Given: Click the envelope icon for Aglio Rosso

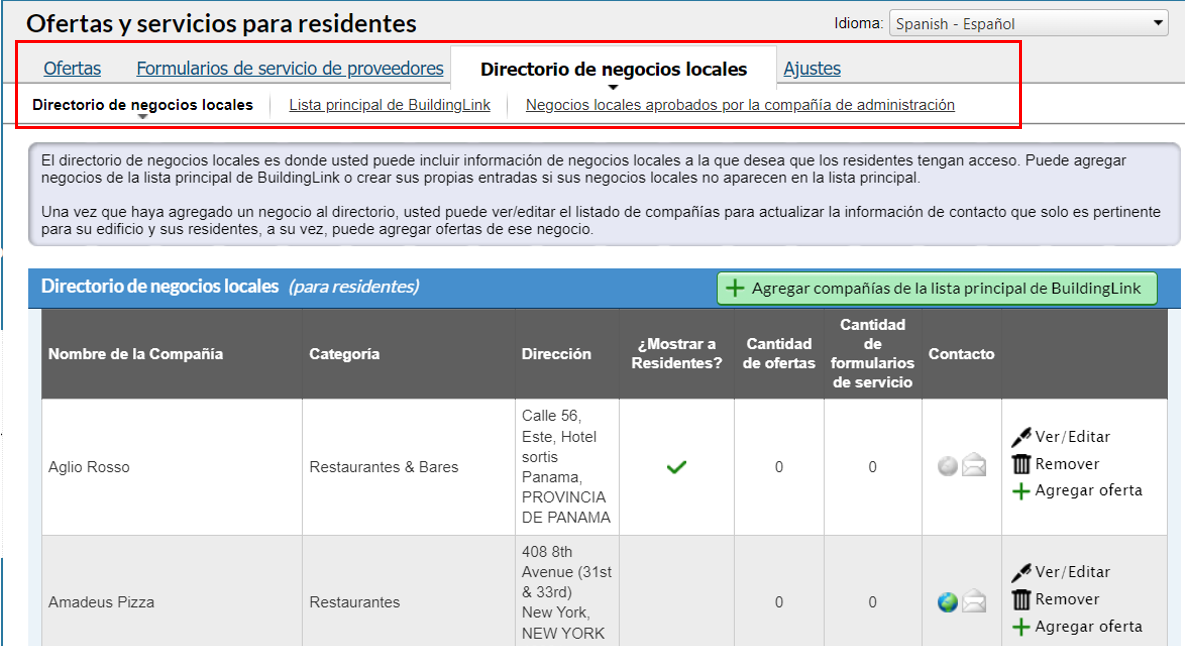Looking at the screenshot, I should click(974, 465).
